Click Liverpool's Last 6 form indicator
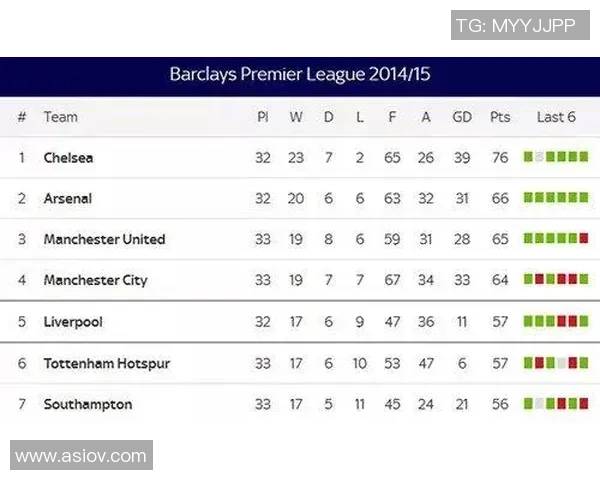 pos(556,322)
